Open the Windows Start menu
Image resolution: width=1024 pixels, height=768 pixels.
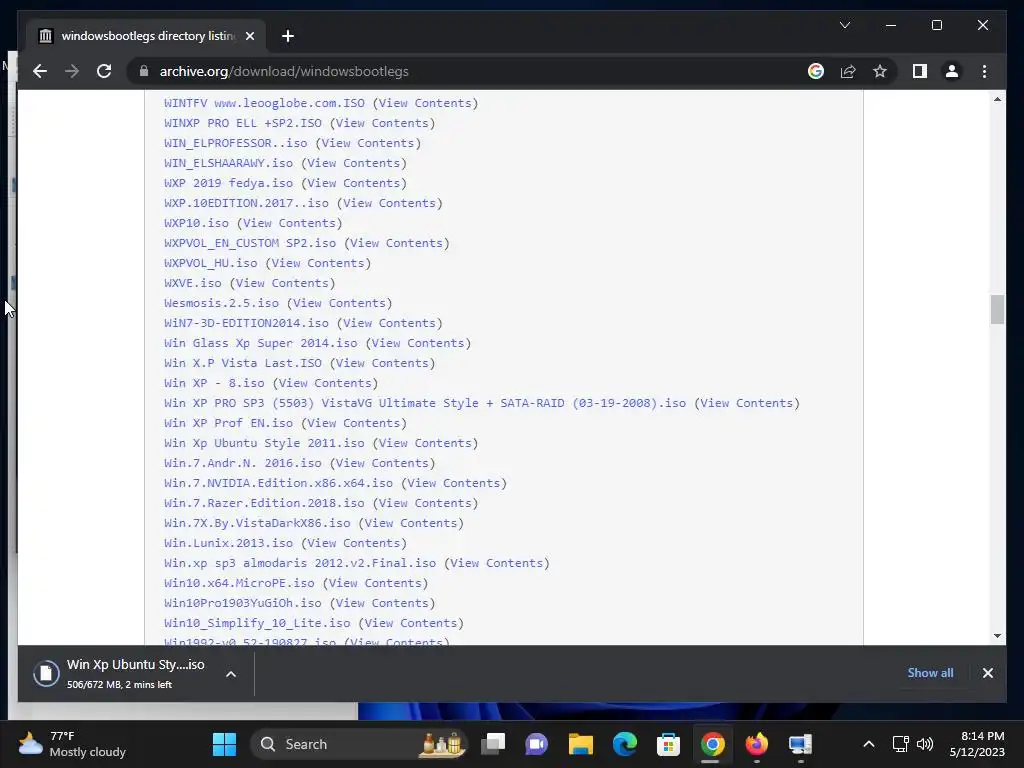point(224,744)
